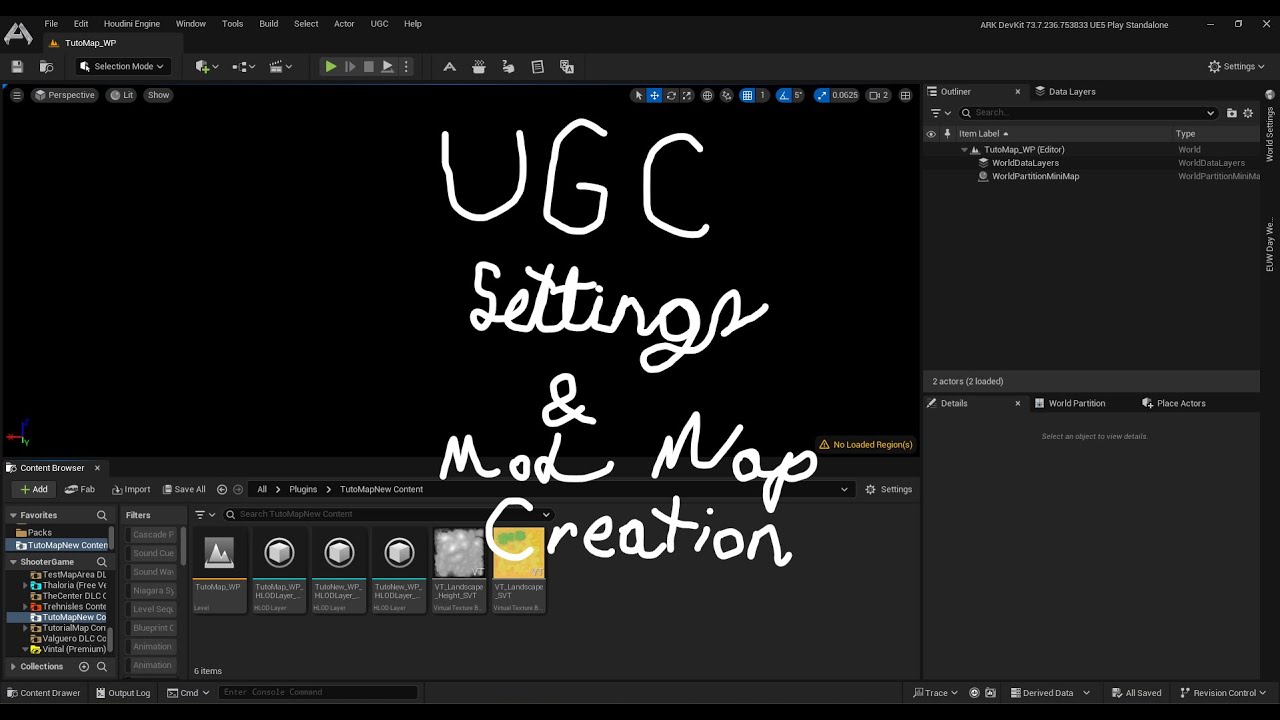1280x720 pixels.
Task: Open the viewport Show menu
Action: (159, 95)
